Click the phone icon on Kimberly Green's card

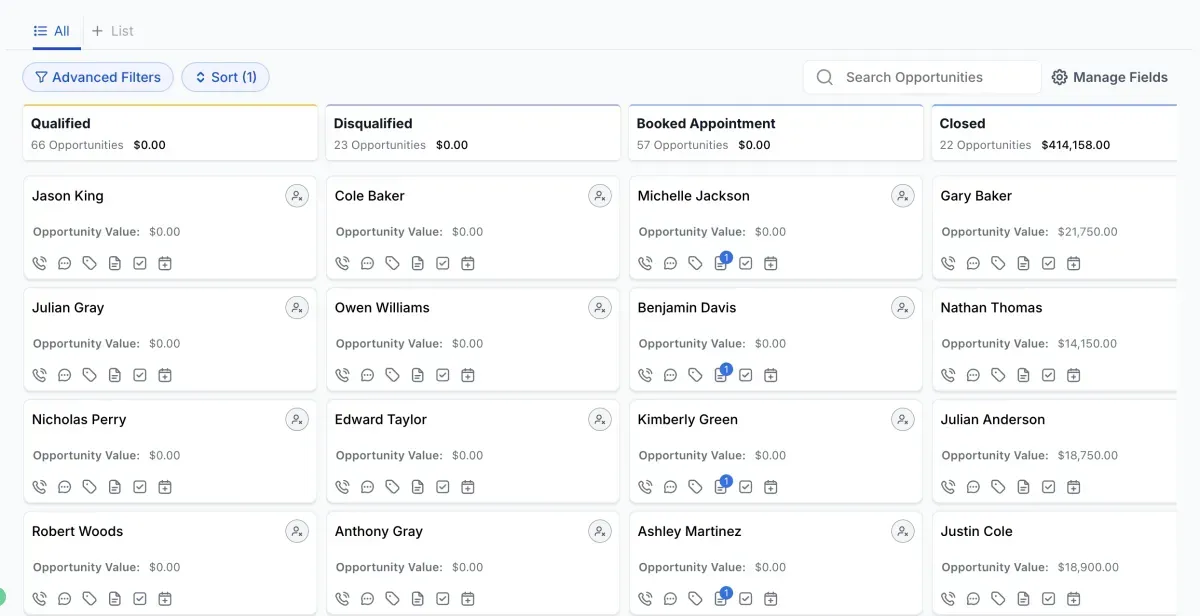[x=646, y=488]
